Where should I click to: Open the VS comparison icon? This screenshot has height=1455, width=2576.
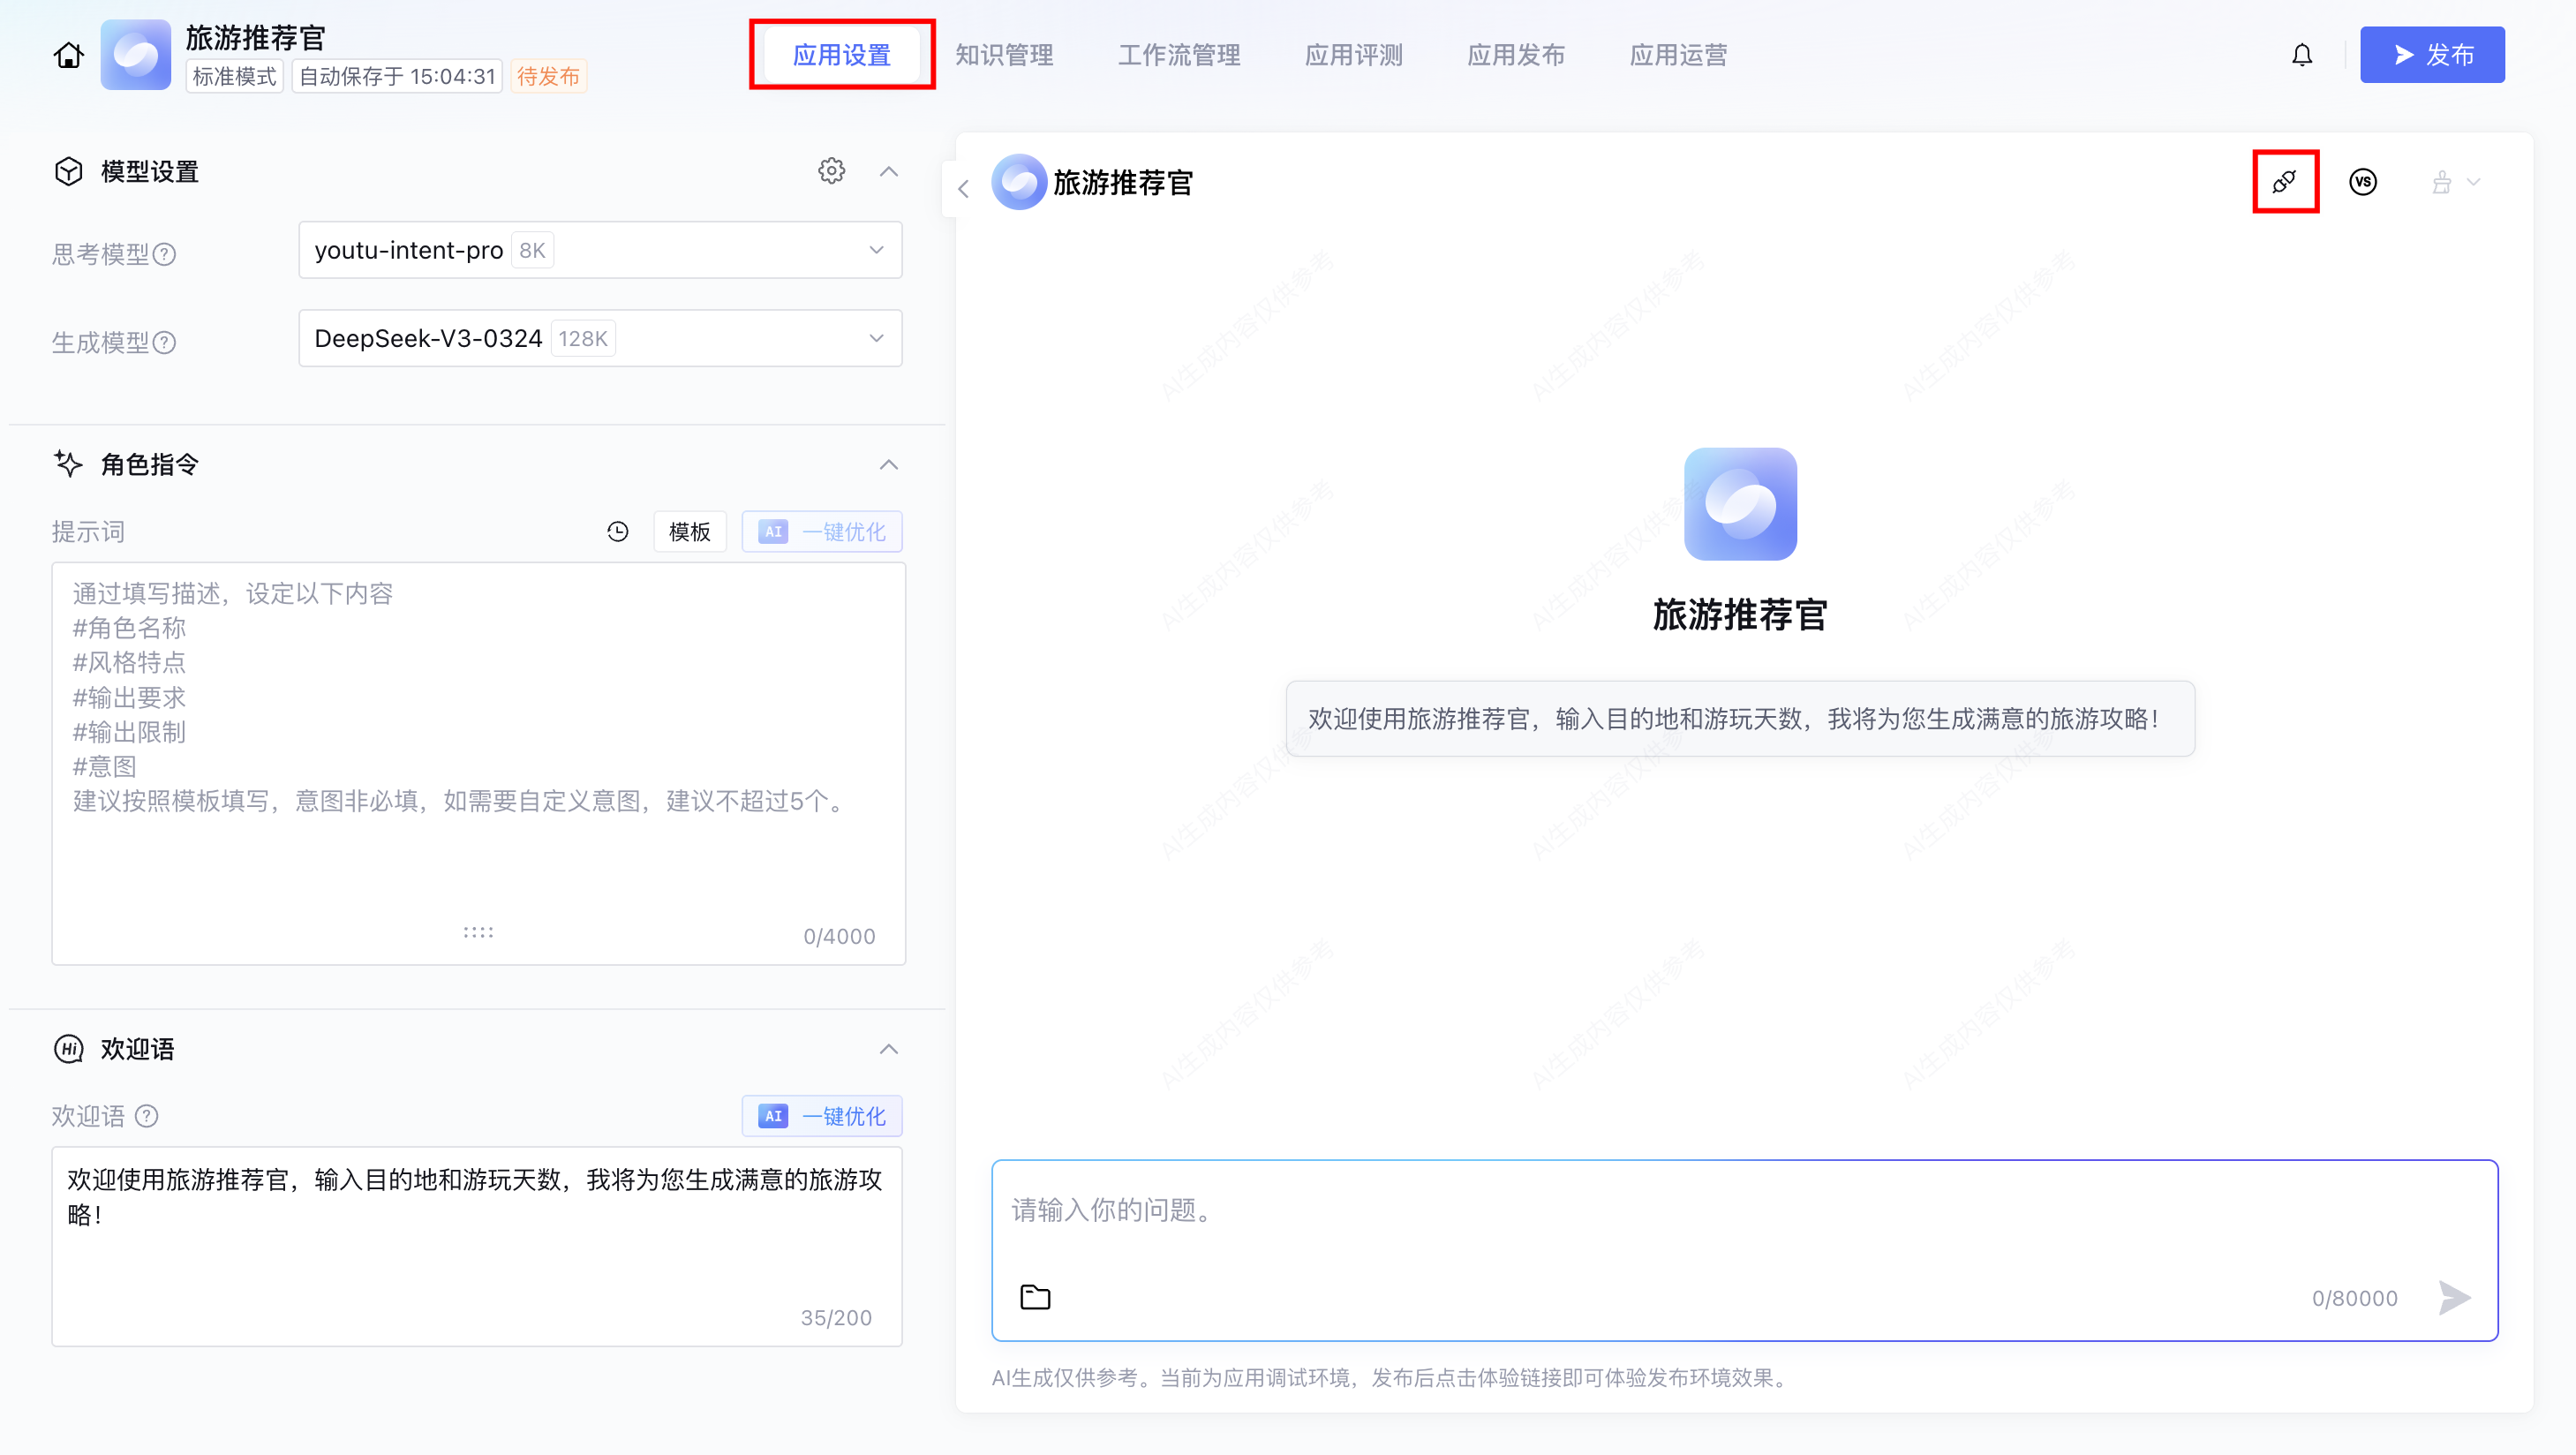tap(2363, 182)
